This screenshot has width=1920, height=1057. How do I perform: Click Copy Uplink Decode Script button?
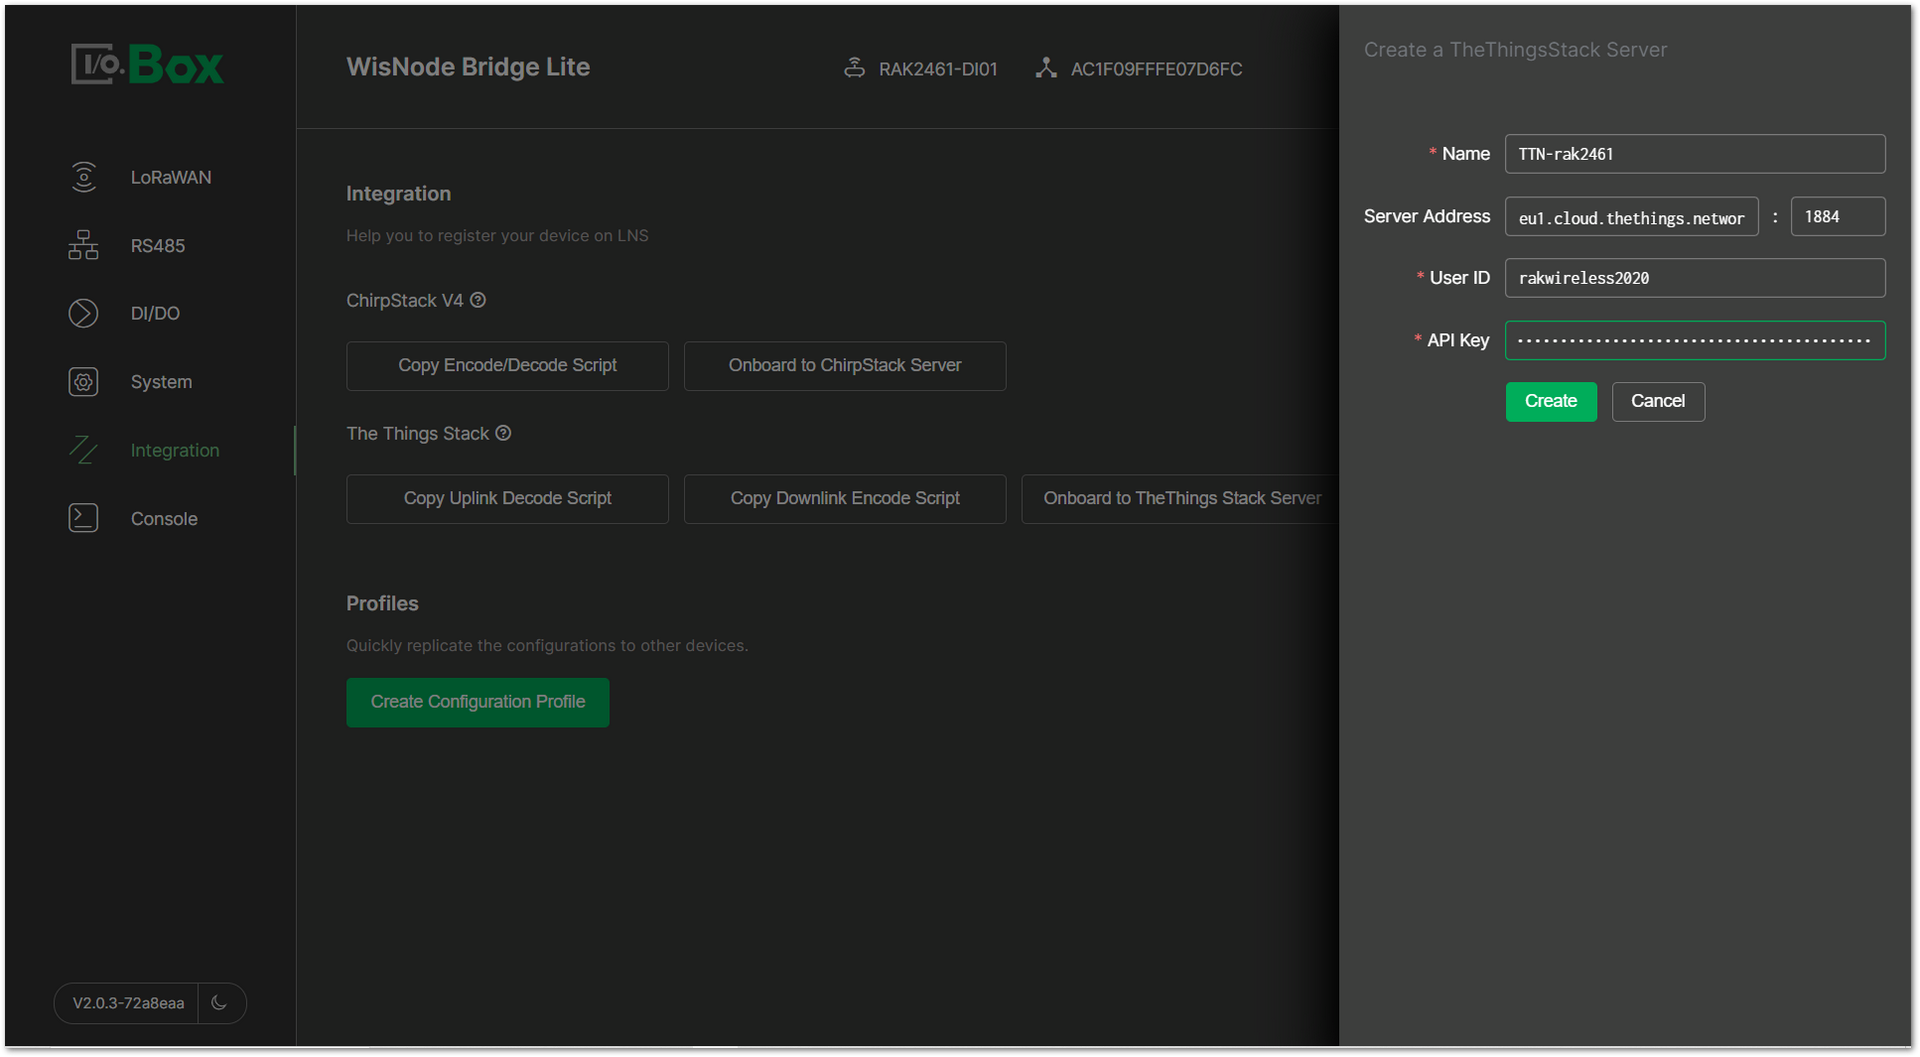(507, 499)
